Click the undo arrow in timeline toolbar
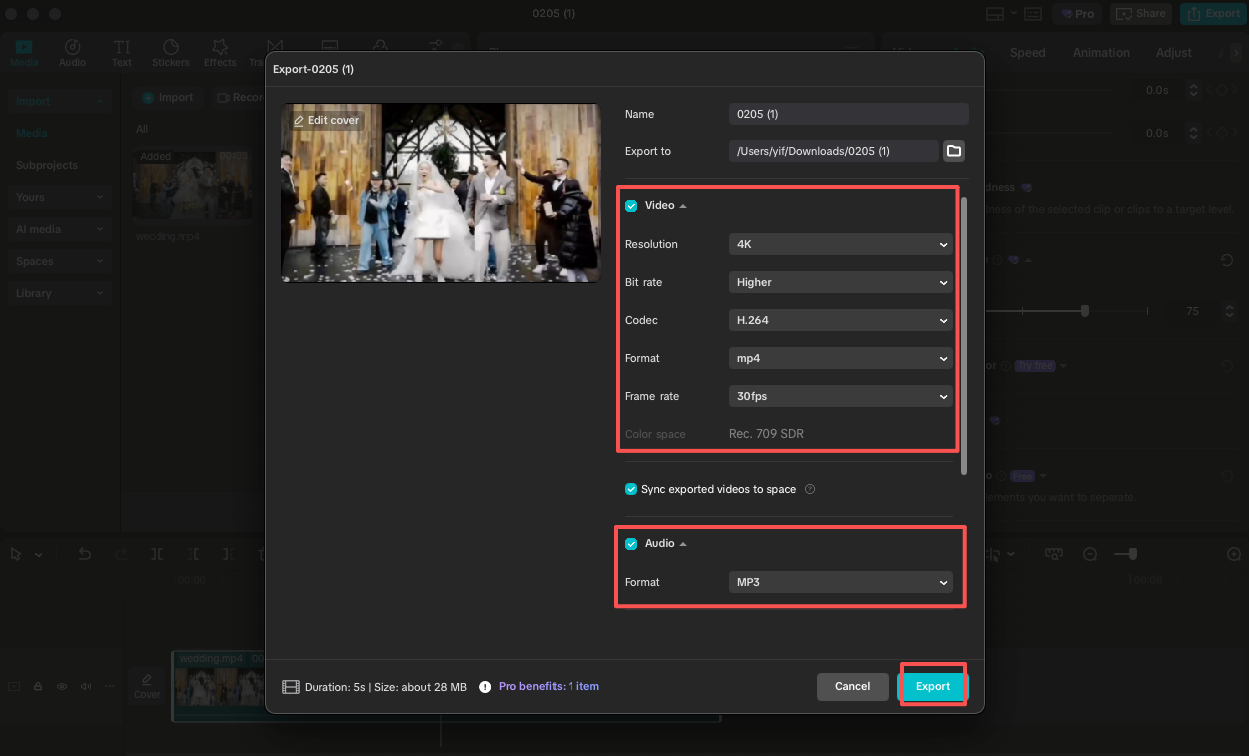Image resolution: width=1249 pixels, height=756 pixels. pos(85,554)
